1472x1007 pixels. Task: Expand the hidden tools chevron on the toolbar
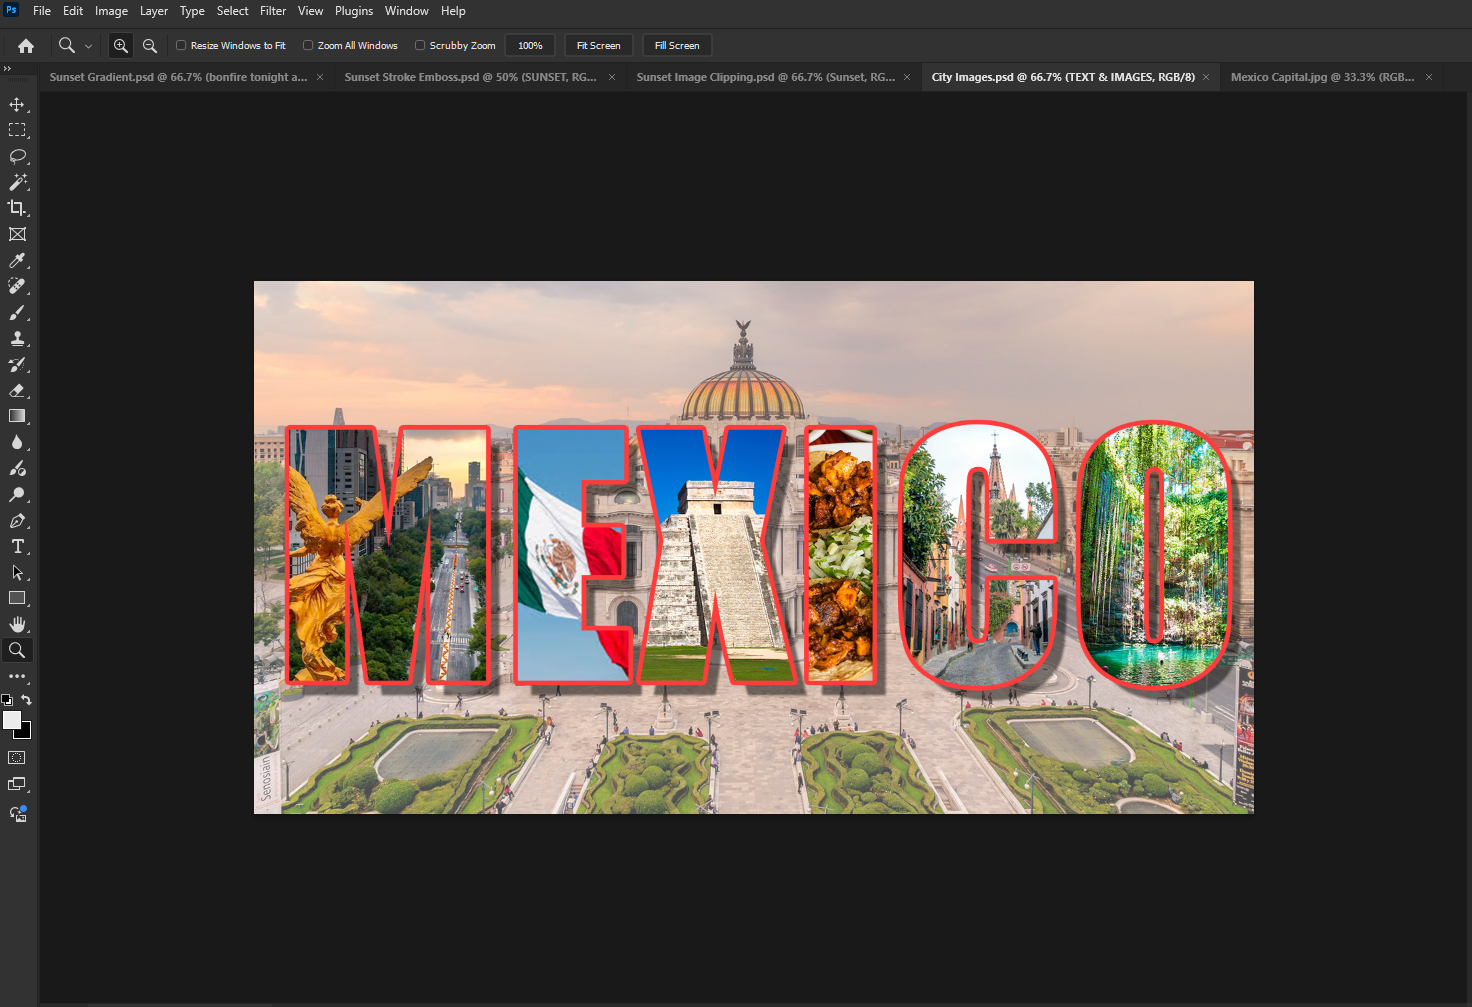[8, 69]
